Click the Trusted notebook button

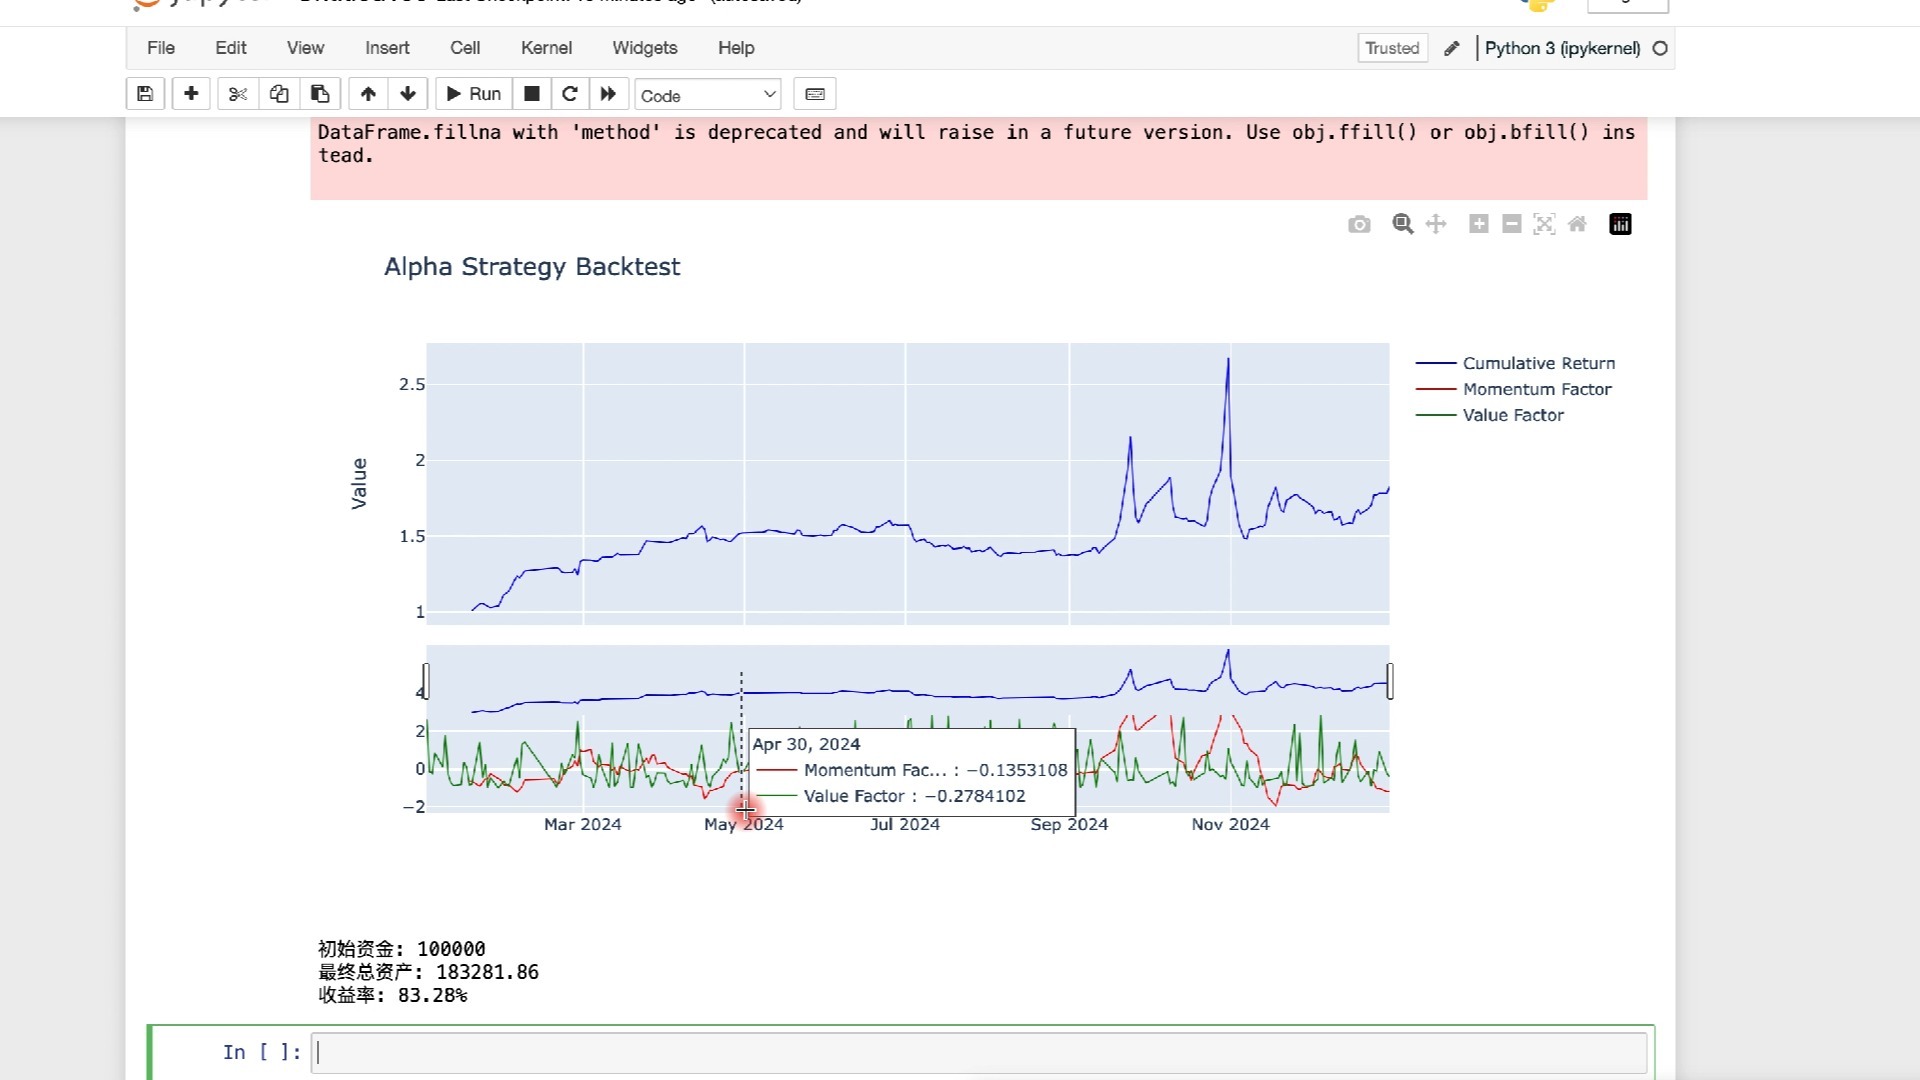pos(1392,48)
